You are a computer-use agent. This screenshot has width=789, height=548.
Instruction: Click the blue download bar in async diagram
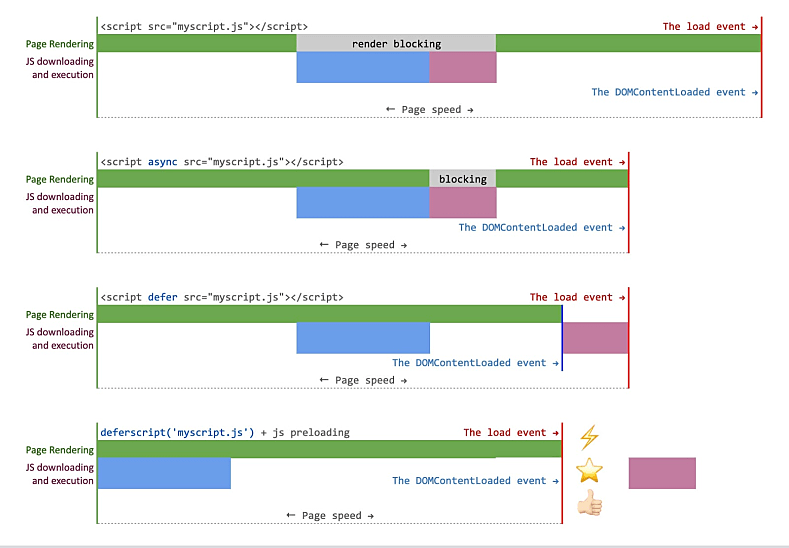coord(363,203)
